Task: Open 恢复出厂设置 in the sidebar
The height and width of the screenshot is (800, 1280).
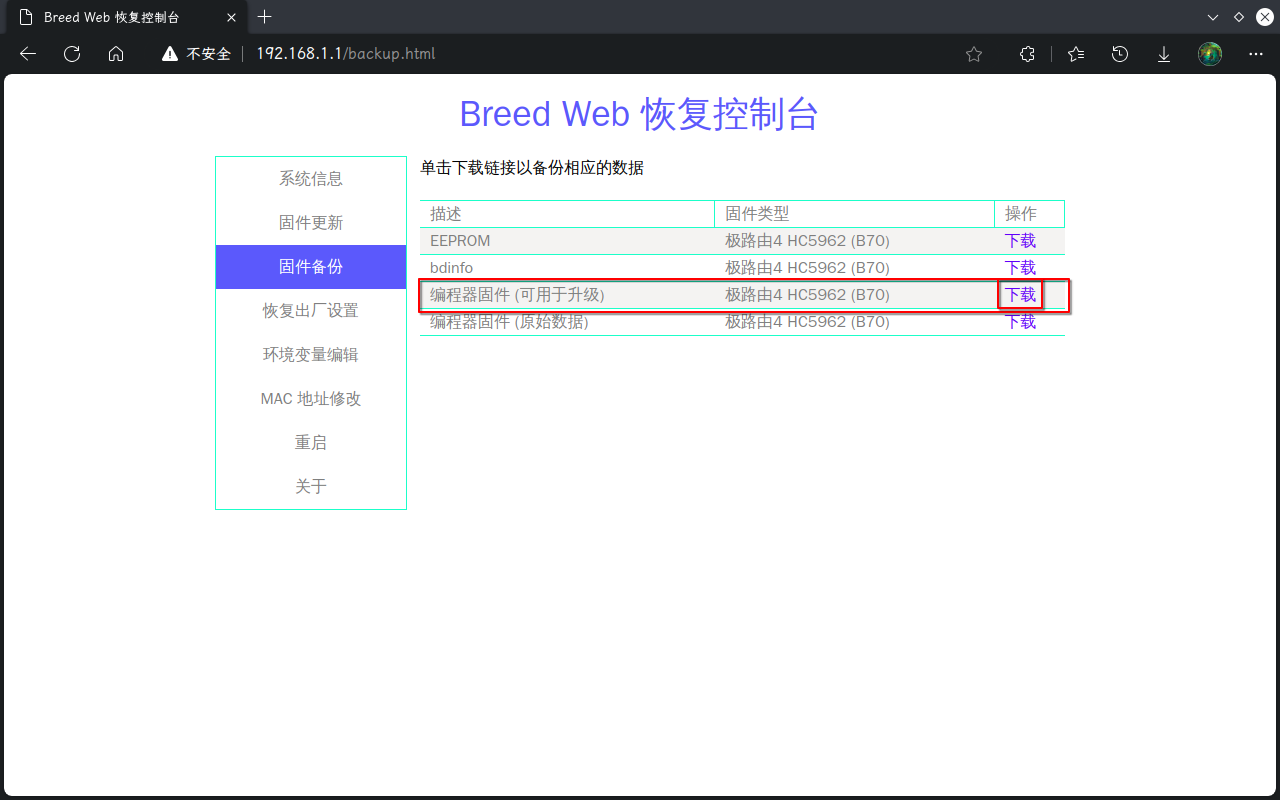Action: point(310,310)
